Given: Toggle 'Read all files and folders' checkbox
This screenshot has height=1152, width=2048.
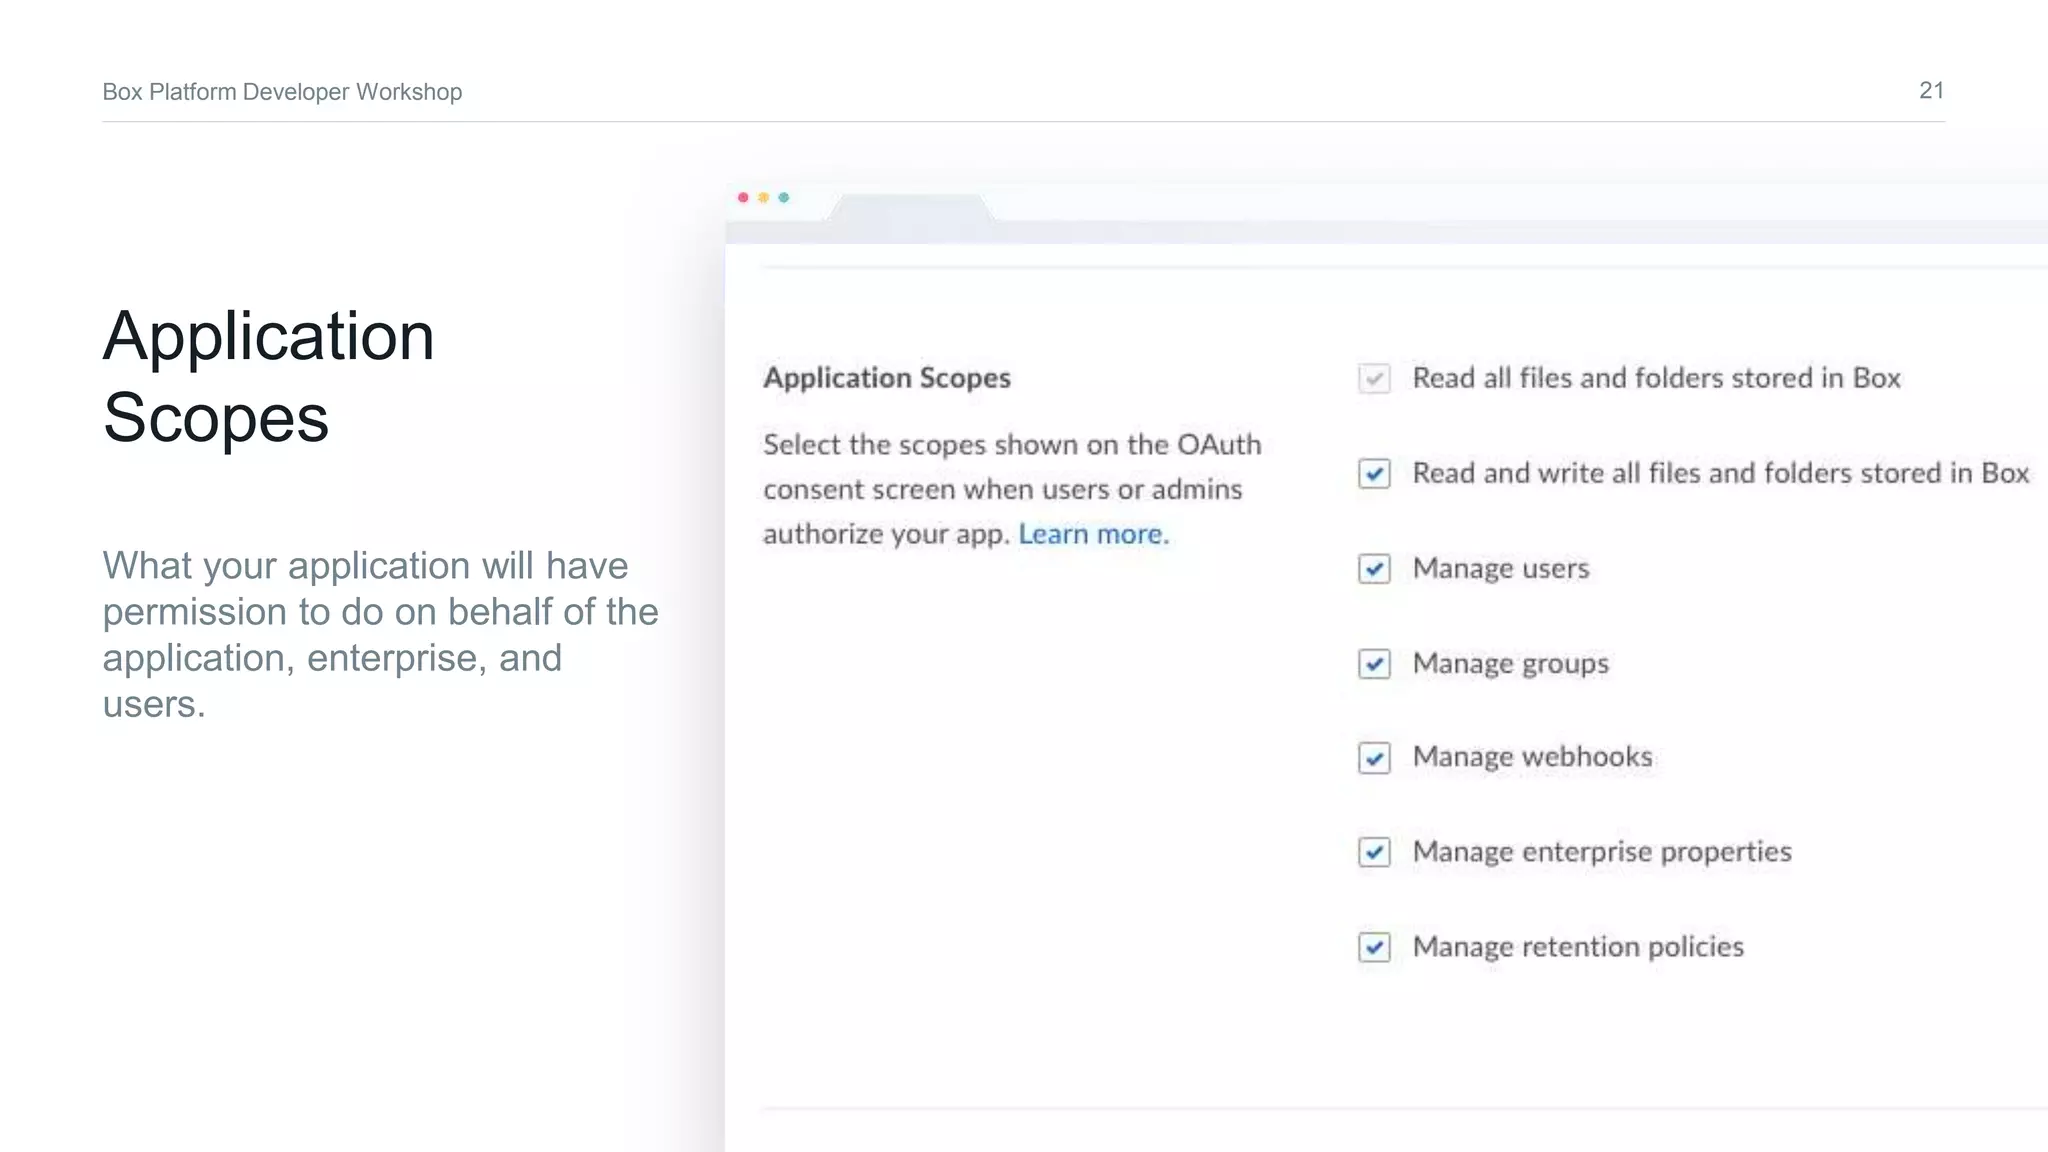Looking at the screenshot, I should coord(1374,379).
